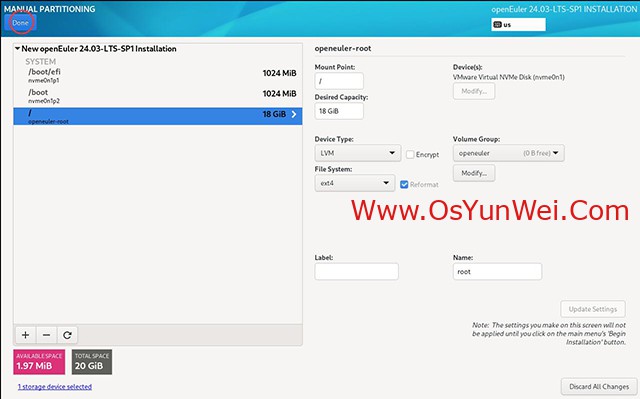Click Modify button under Volume Group

(474, 173)
